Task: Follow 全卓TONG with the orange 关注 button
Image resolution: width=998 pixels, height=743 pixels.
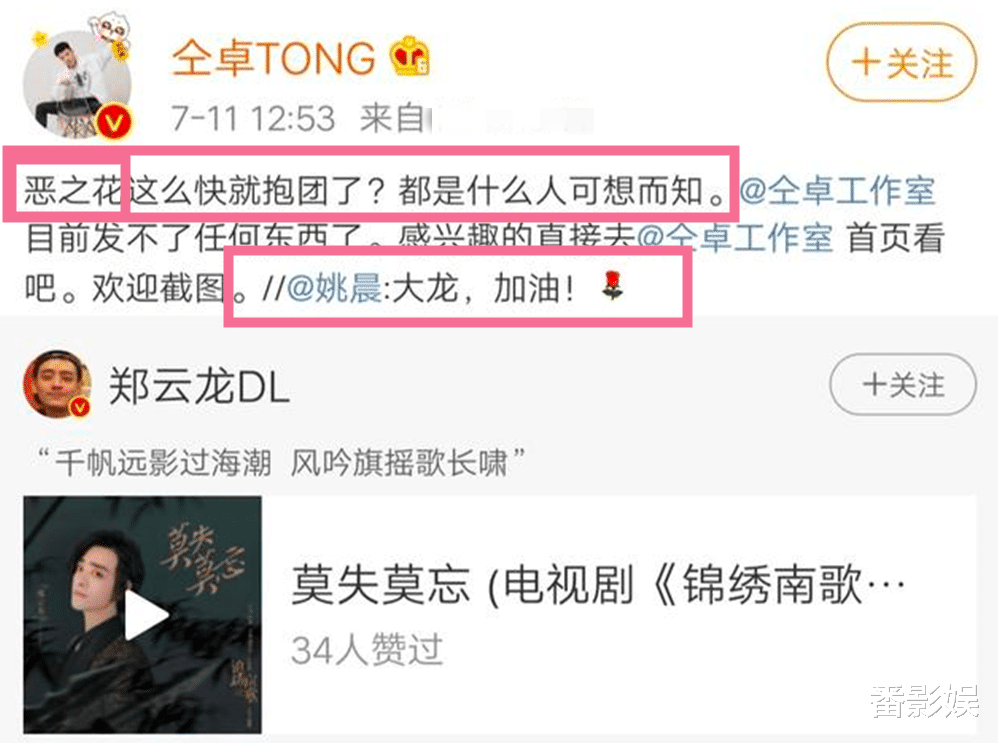Action: click(x=901, y=62)
